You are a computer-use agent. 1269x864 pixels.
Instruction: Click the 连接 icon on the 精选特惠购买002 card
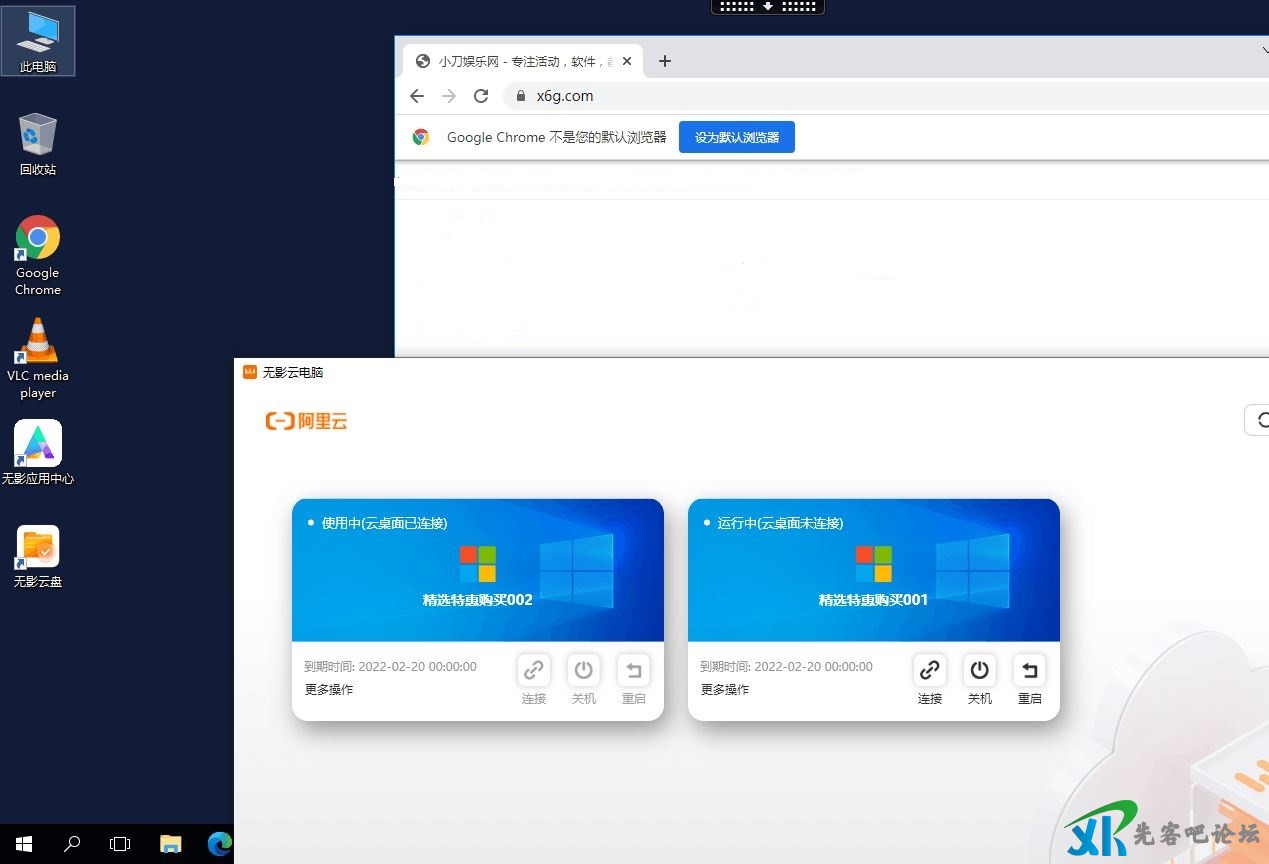533,670
